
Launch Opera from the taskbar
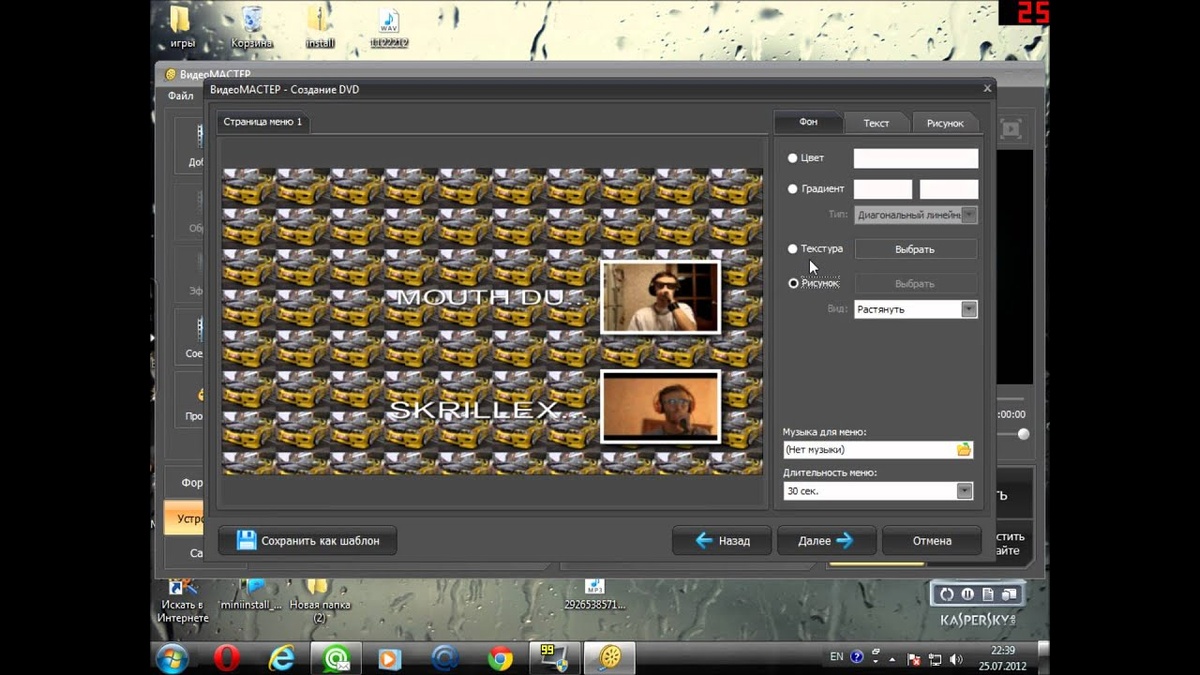(x=227, y=658)
